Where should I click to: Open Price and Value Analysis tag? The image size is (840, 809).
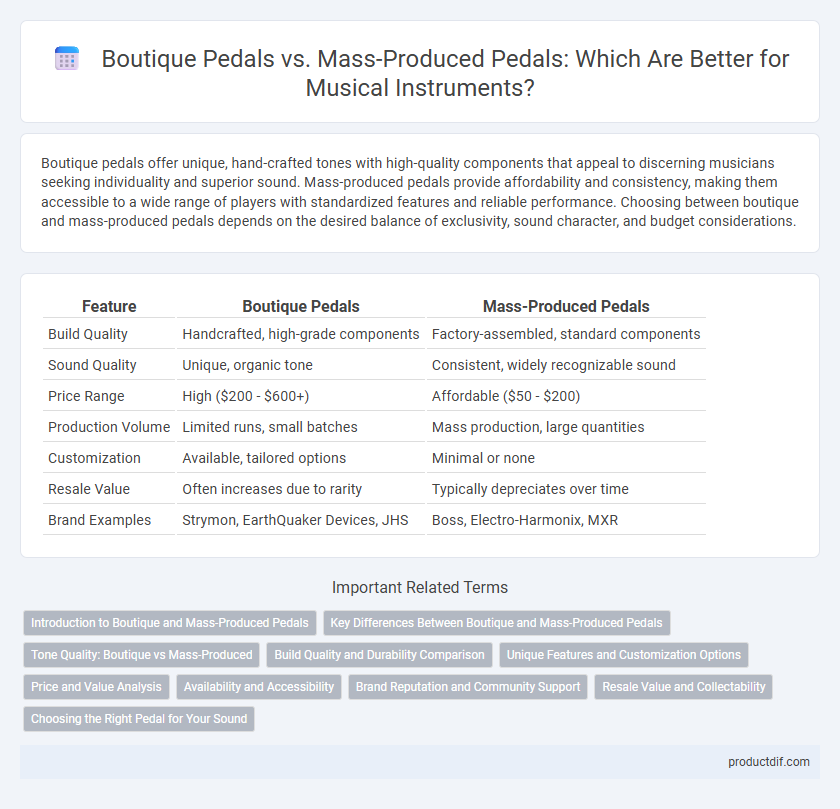(x=96, y=687)
